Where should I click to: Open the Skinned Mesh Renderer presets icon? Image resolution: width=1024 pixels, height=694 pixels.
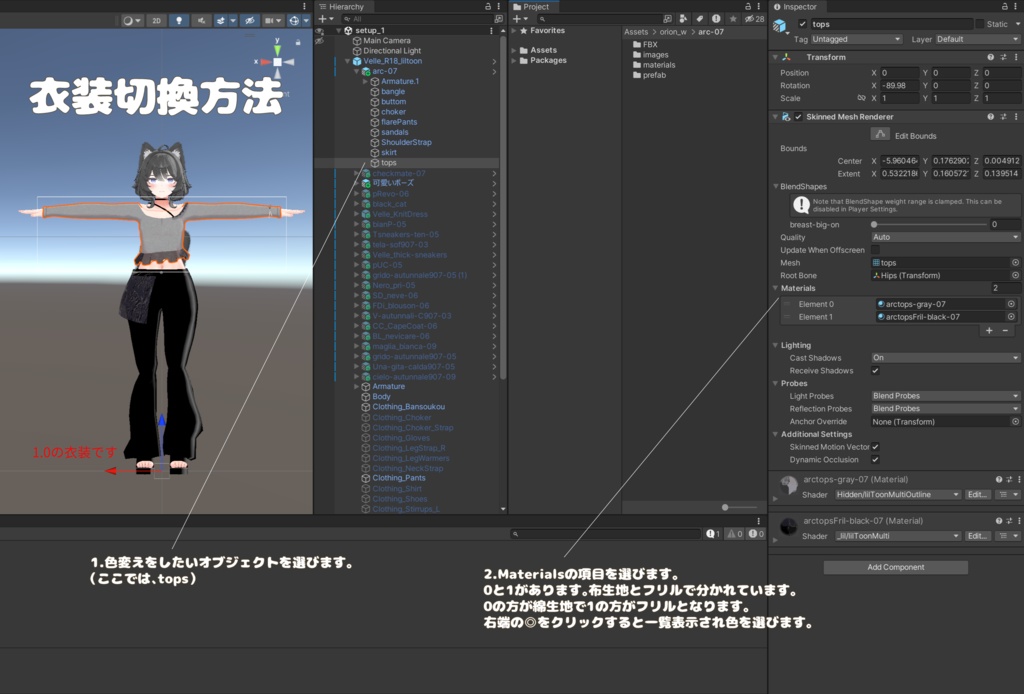click(1004, 116)
